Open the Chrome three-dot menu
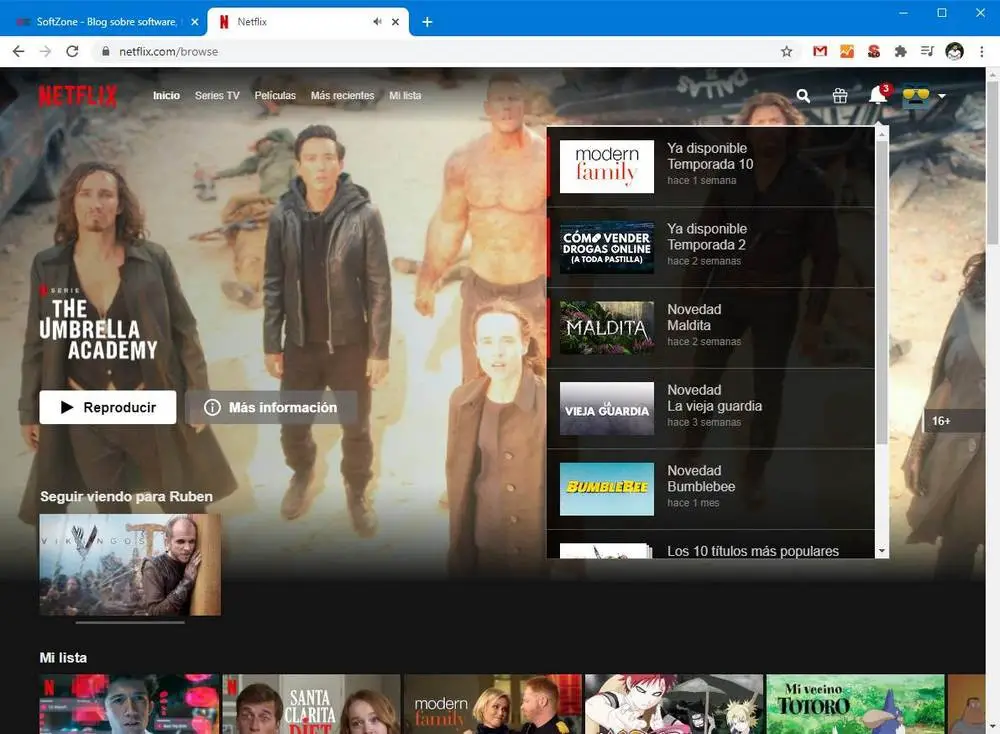Screen dimensions: 1000x734 (982, 51)
